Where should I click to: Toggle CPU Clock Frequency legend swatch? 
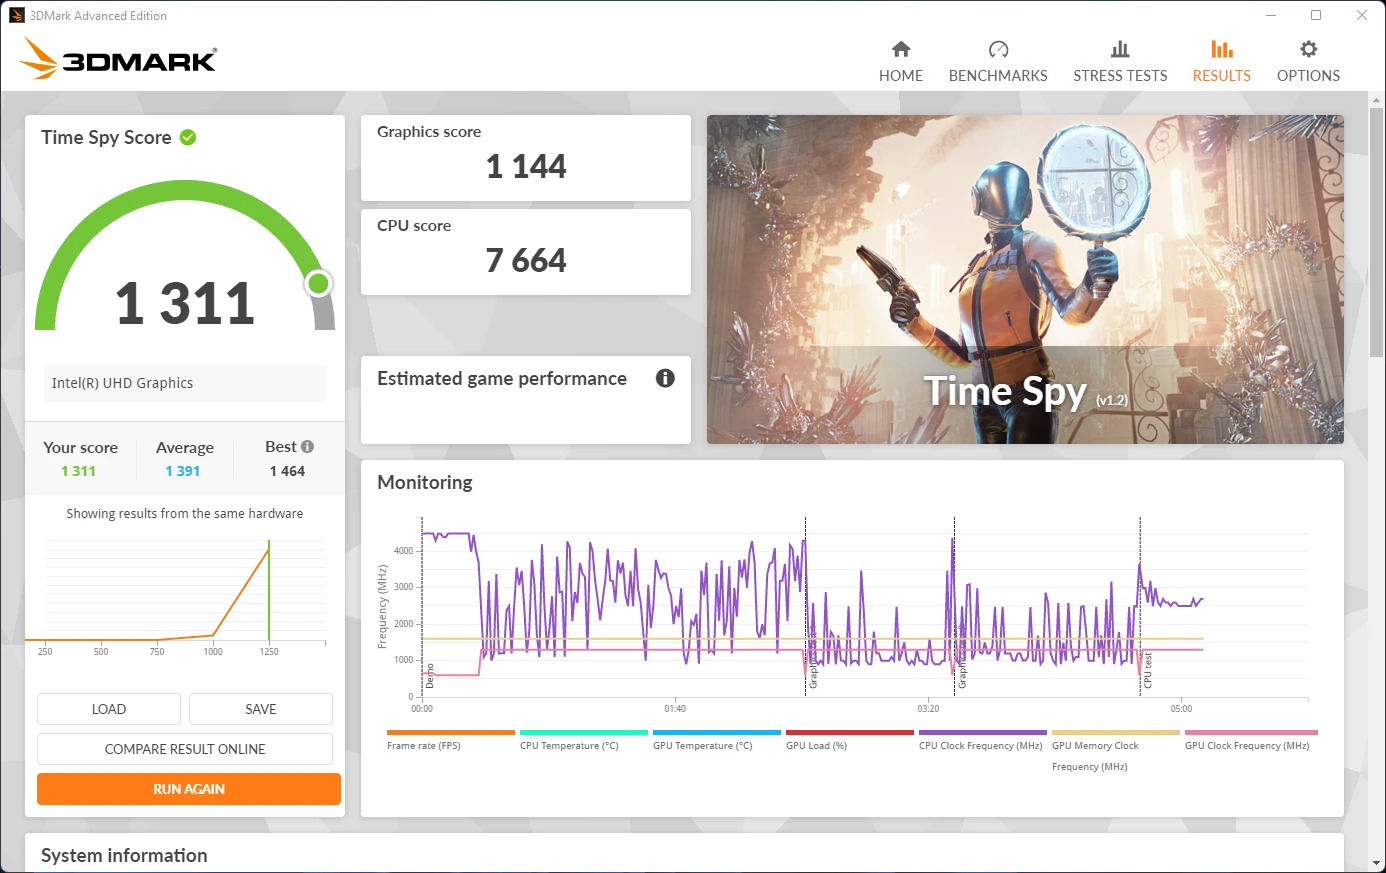(x=983, y=732)
